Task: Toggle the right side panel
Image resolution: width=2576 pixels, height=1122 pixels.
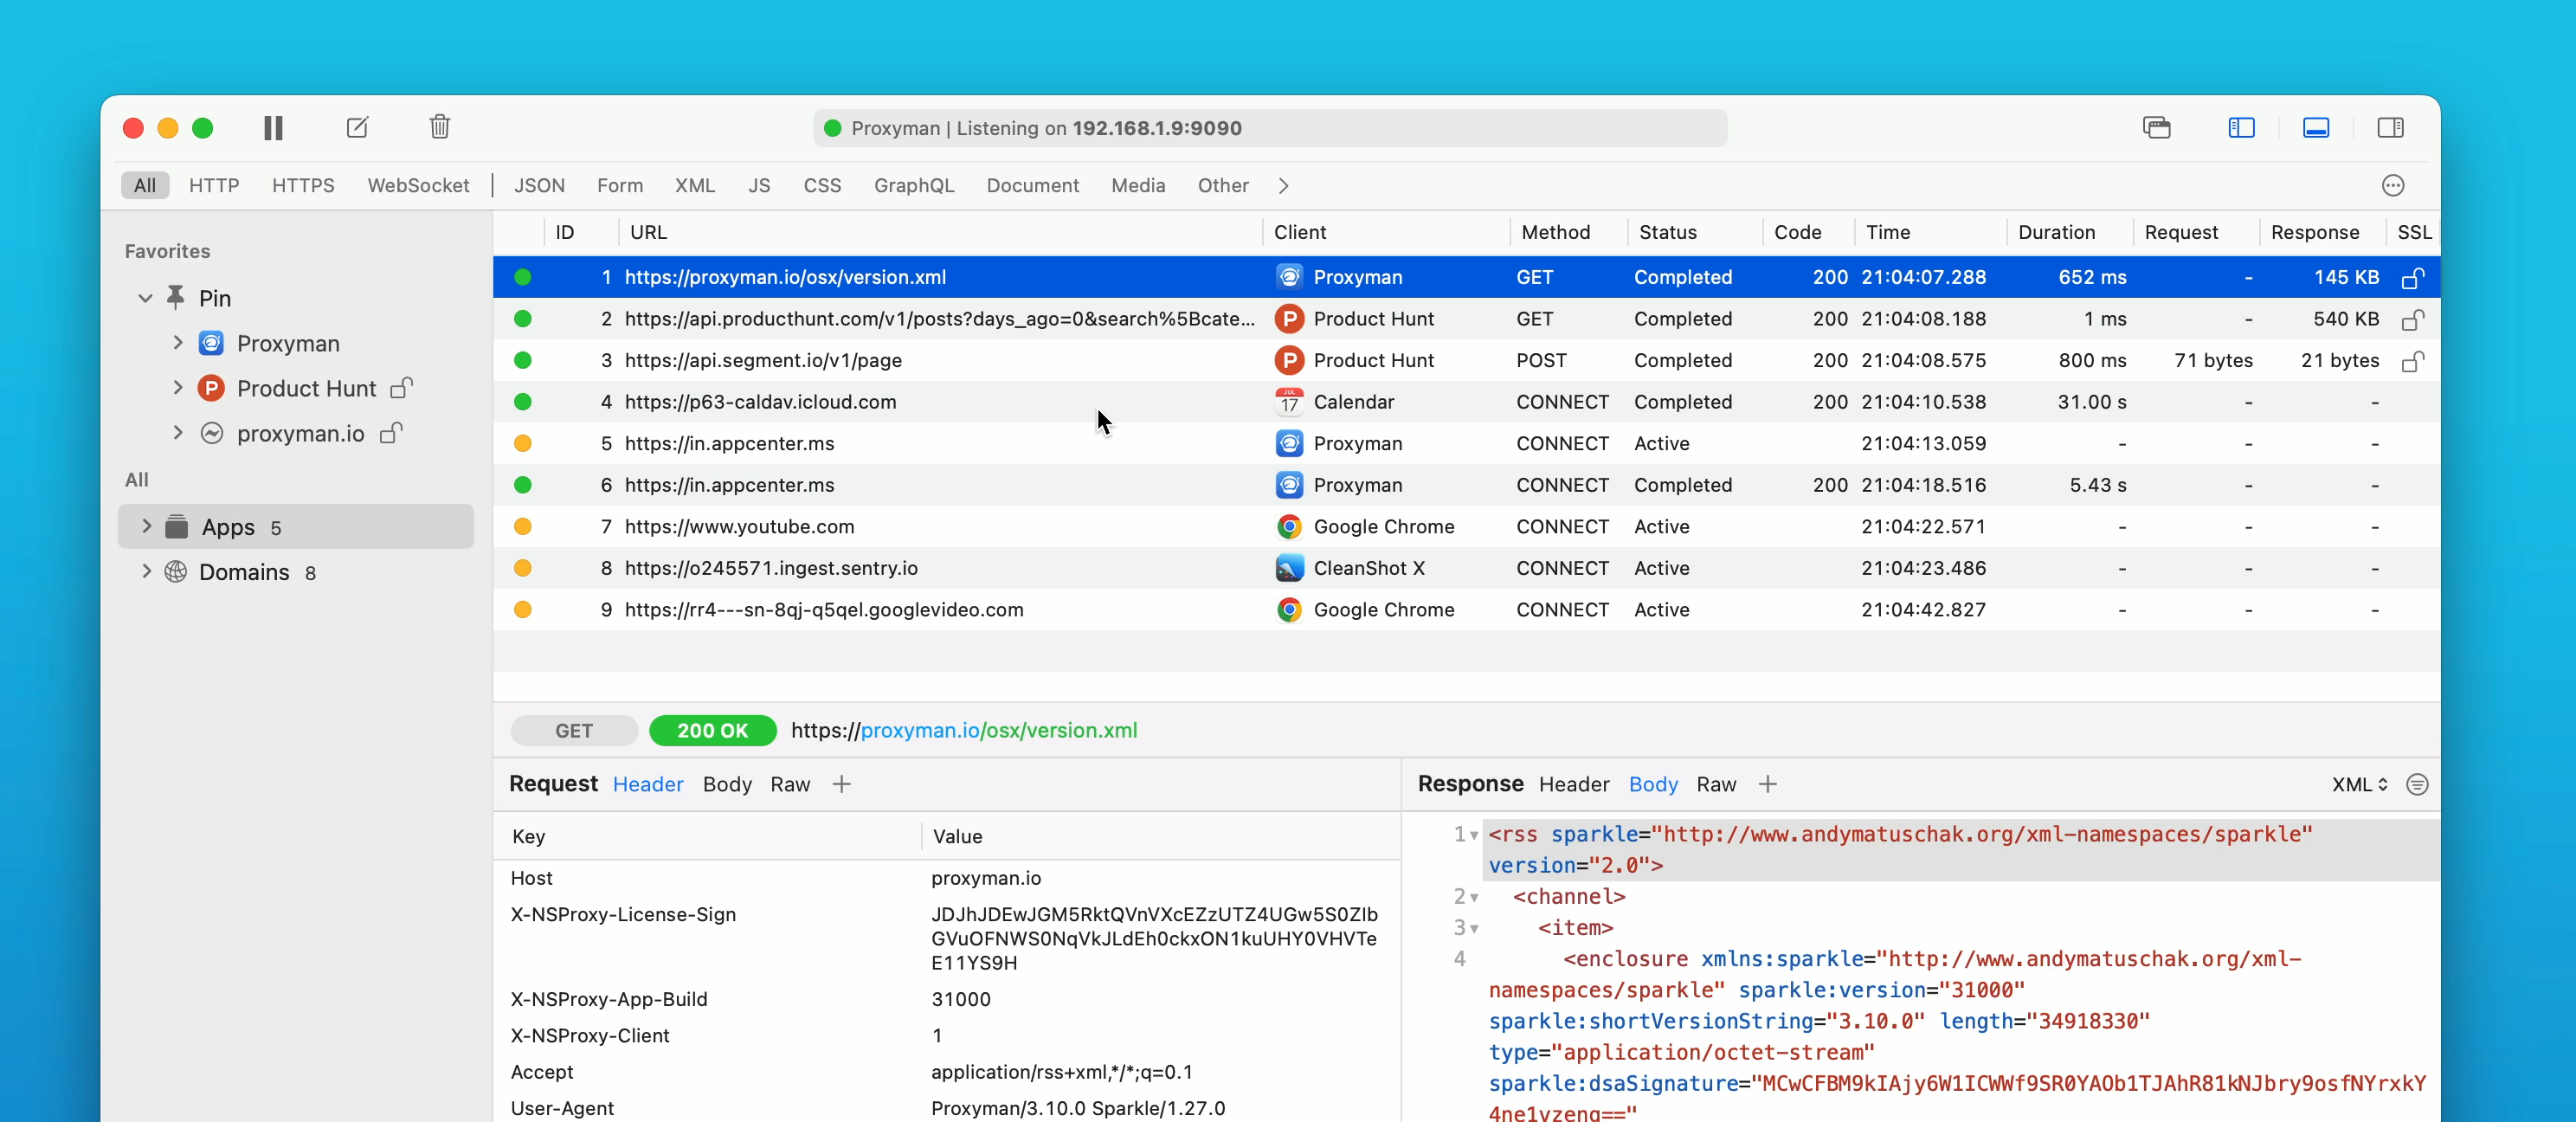Action: point(2390,128)
